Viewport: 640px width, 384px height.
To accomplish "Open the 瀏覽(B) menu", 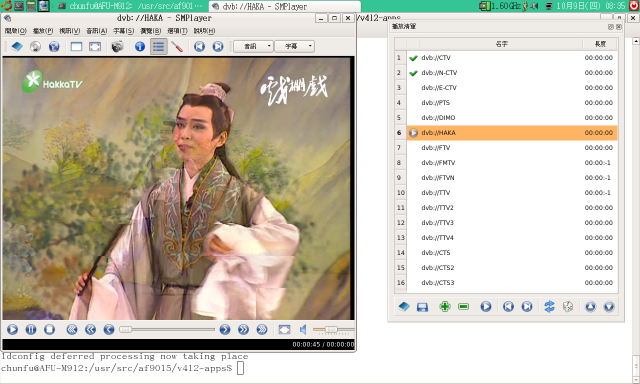I will point(150,31).
